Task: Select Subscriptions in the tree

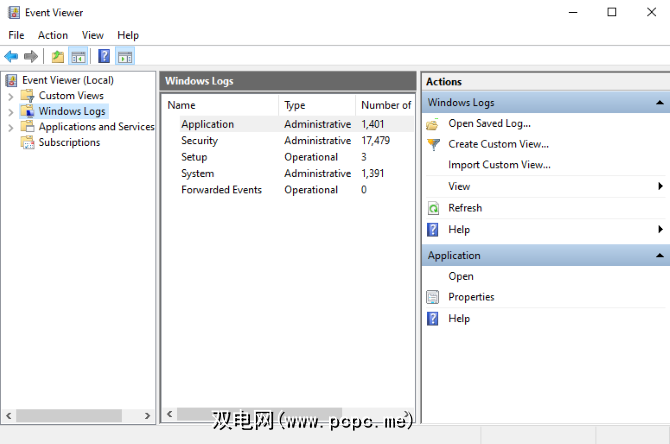Action: pos(69,142)
